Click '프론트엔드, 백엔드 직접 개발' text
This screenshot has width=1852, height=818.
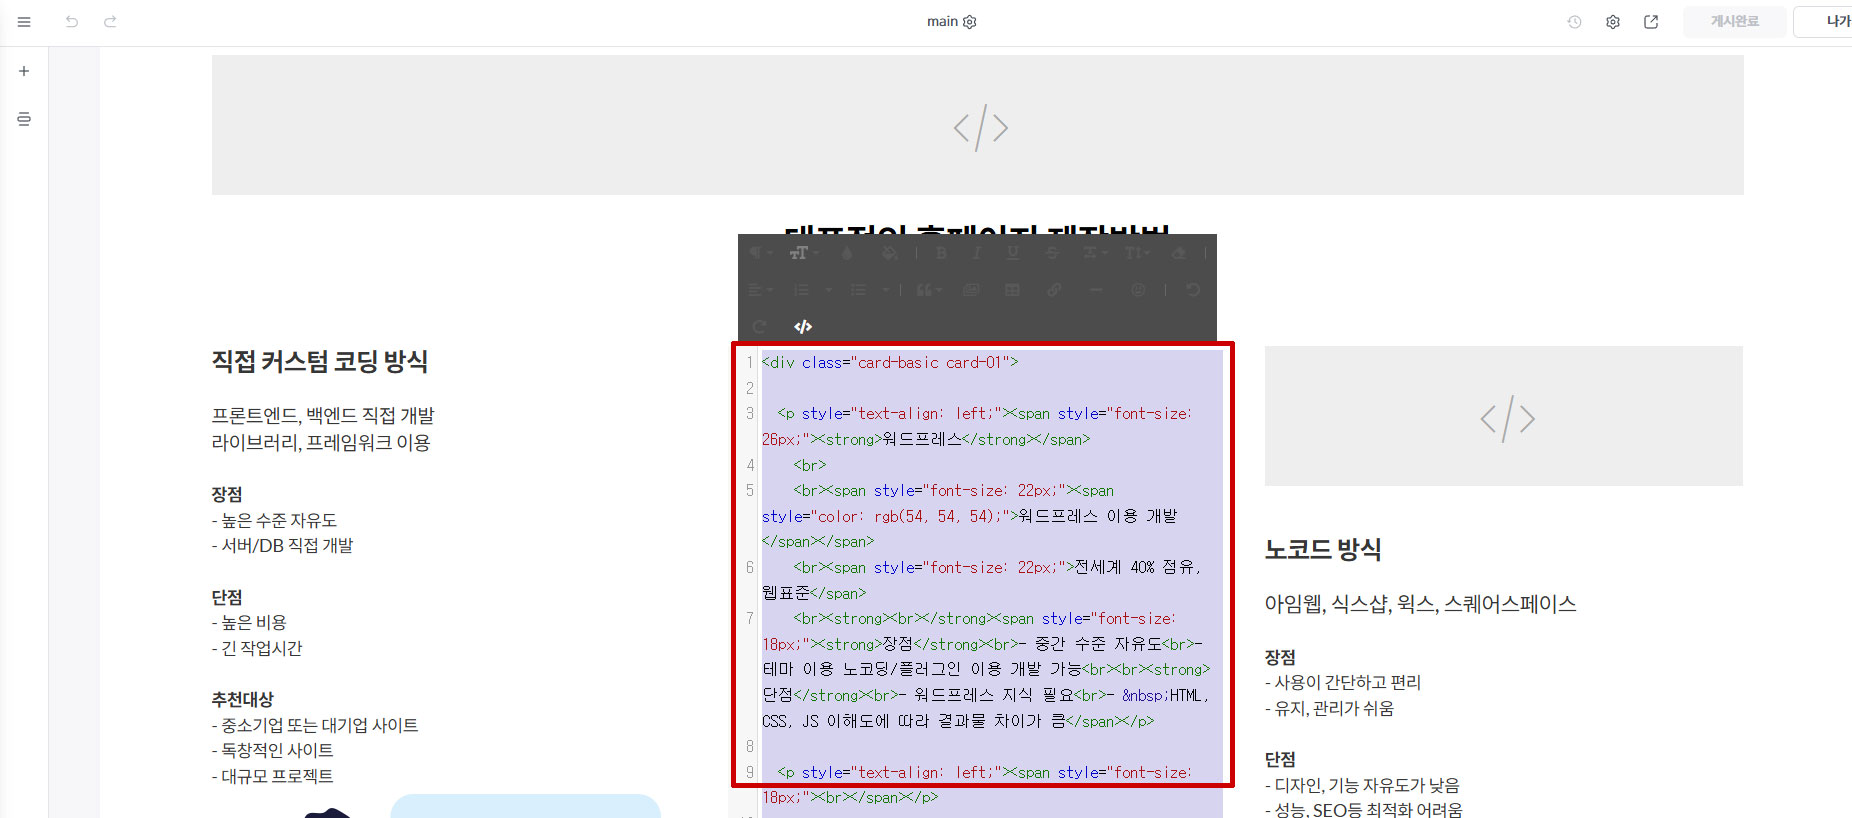tap(323, 415)
